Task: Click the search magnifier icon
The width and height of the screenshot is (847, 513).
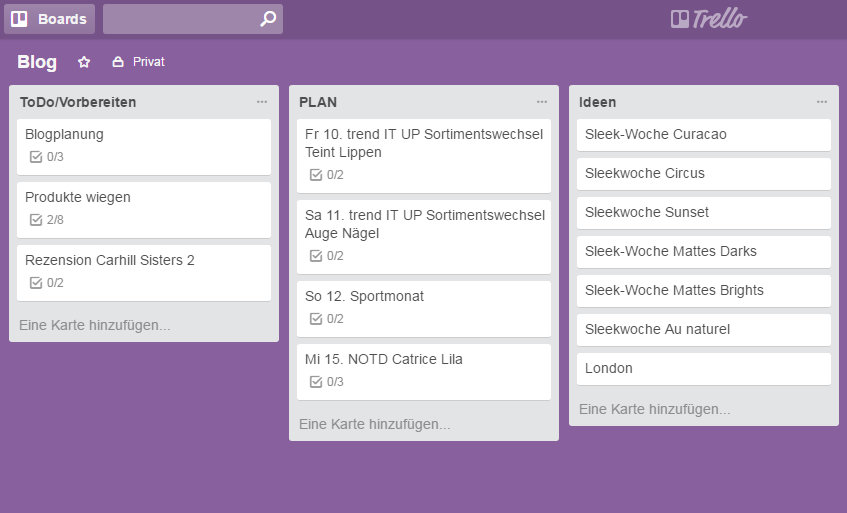Action: 267,19
